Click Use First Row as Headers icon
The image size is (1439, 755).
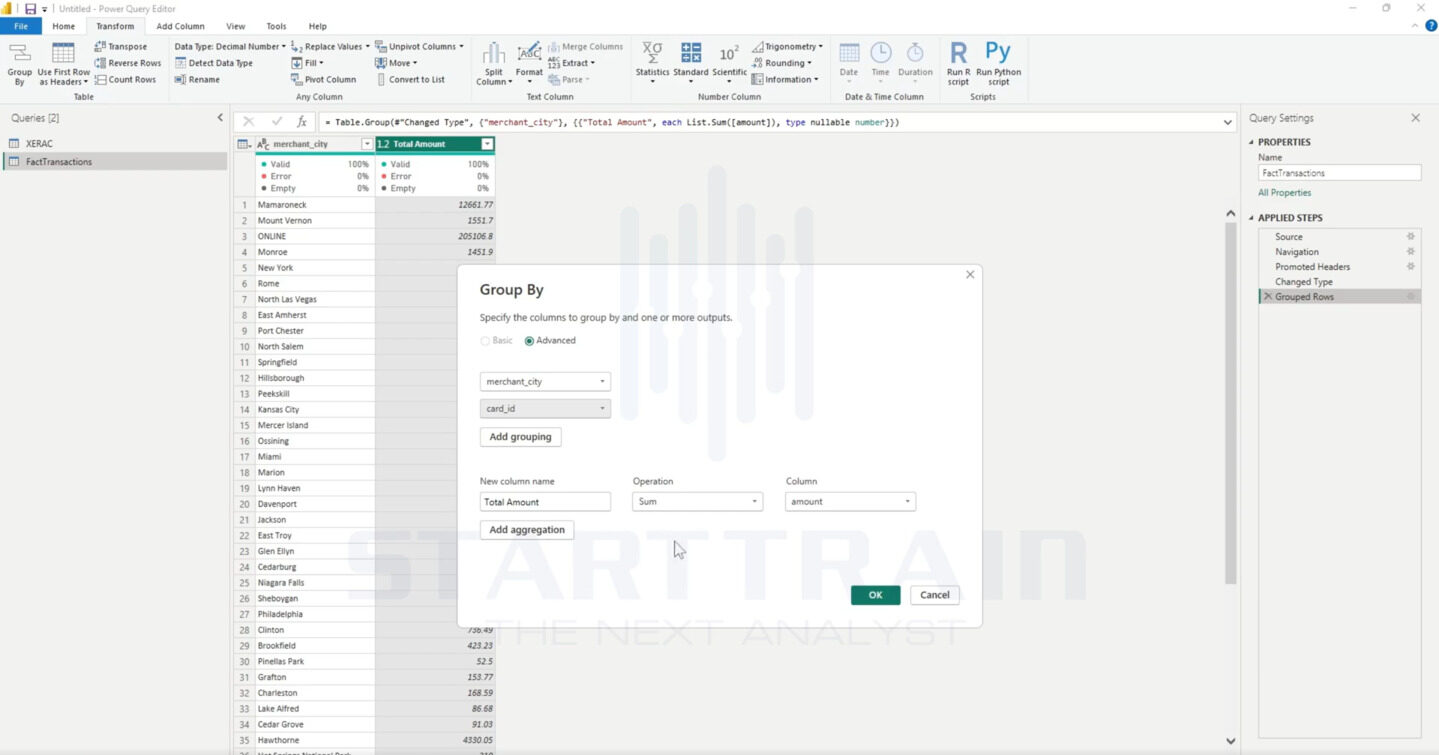(x=63, y=64)
